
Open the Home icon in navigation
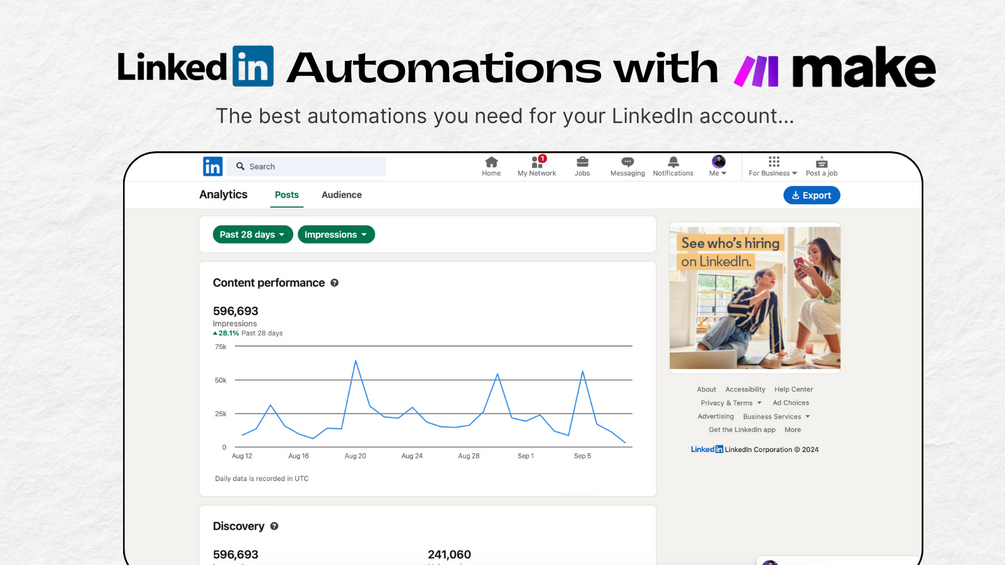(491, 162)
